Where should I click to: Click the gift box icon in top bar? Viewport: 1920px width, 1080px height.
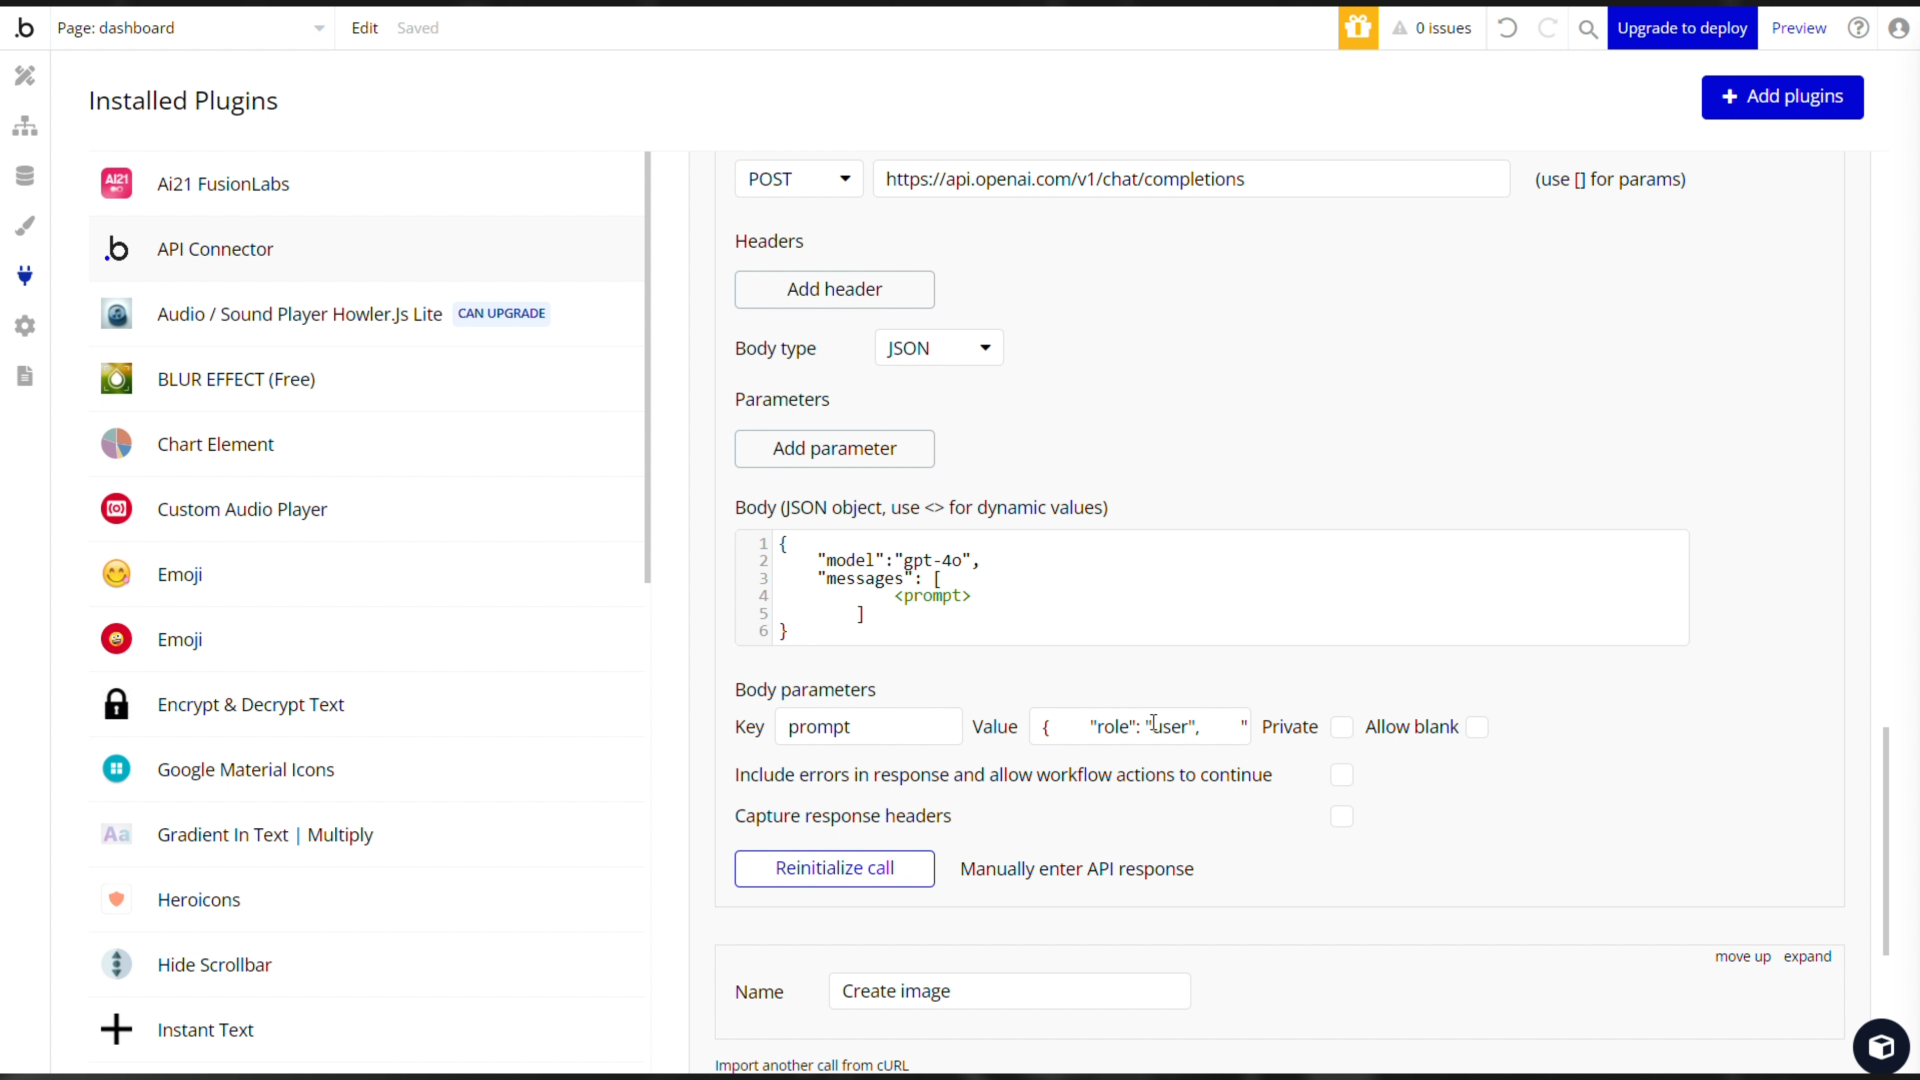[1358, 28]
